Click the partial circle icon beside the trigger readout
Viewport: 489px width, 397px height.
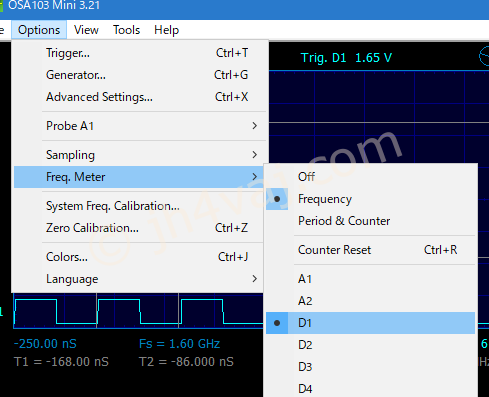[484, 57]
